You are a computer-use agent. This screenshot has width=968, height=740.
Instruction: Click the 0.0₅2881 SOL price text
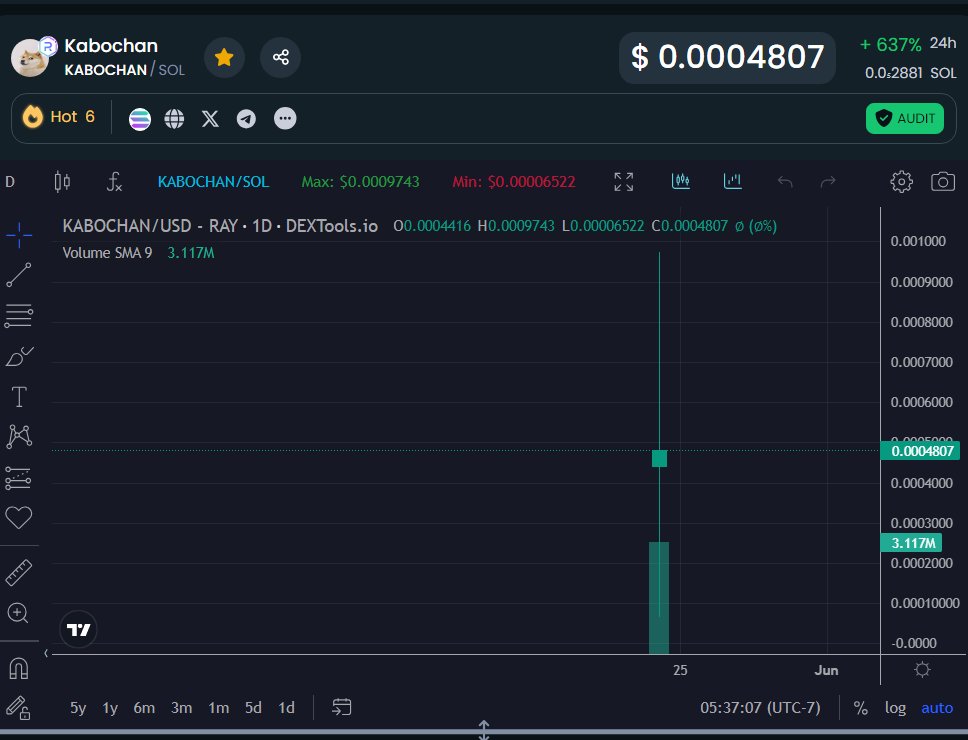(x=911, y=73)
